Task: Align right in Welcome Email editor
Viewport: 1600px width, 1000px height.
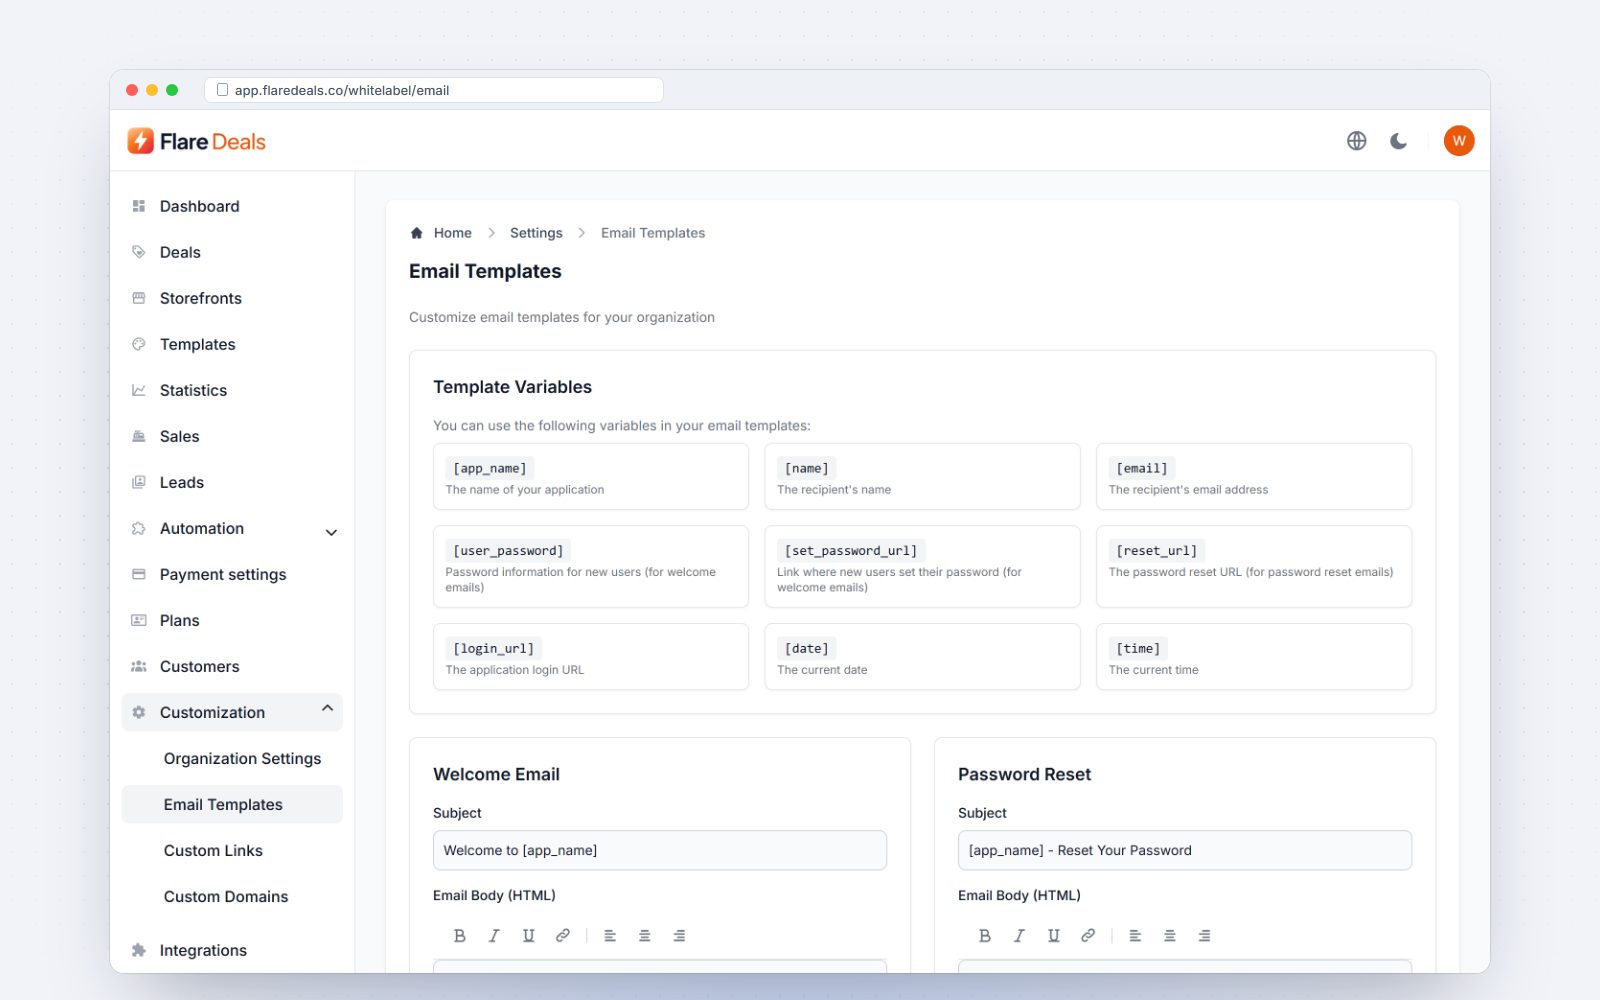Action: click(679, 936)
